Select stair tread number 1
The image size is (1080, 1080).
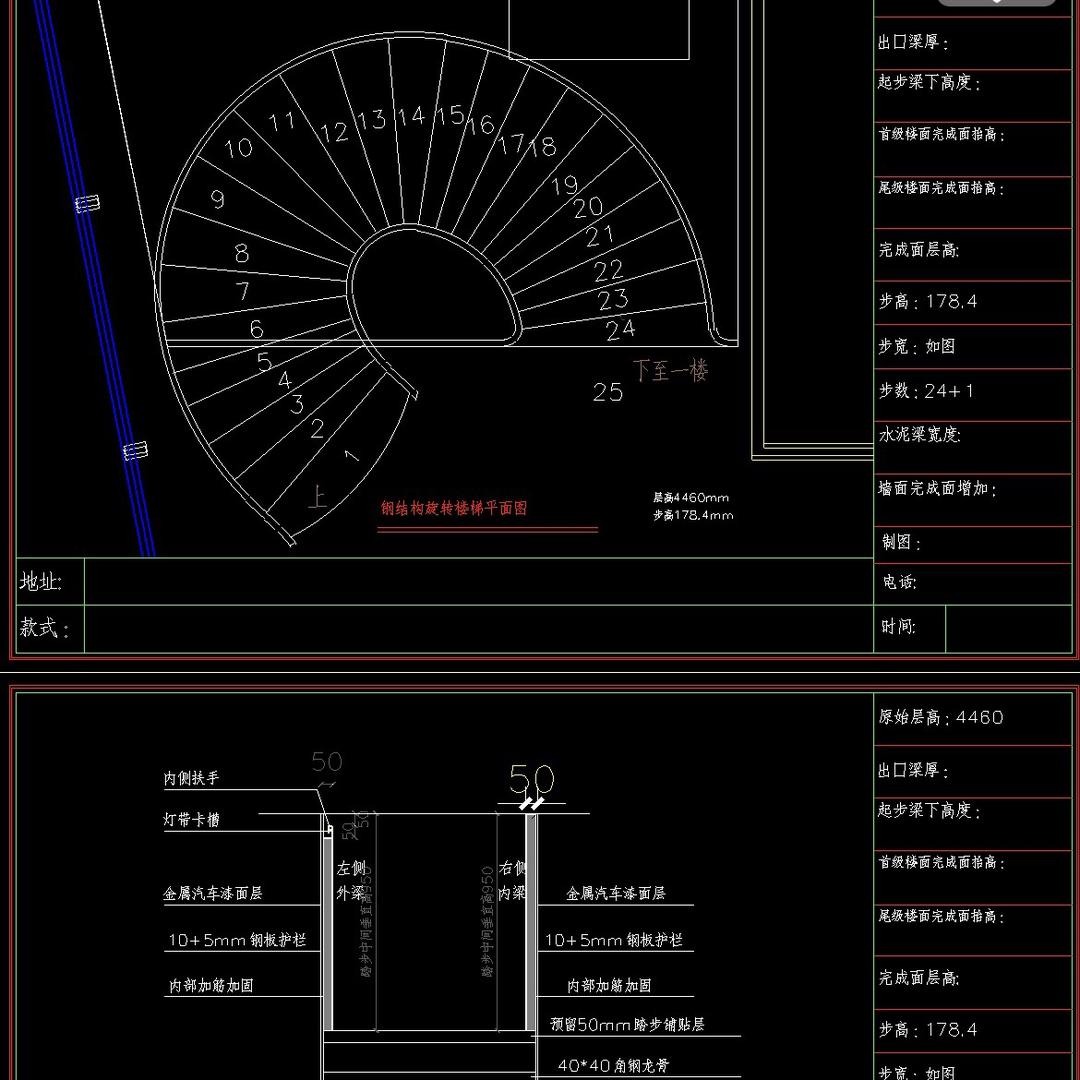pos(350,456)
